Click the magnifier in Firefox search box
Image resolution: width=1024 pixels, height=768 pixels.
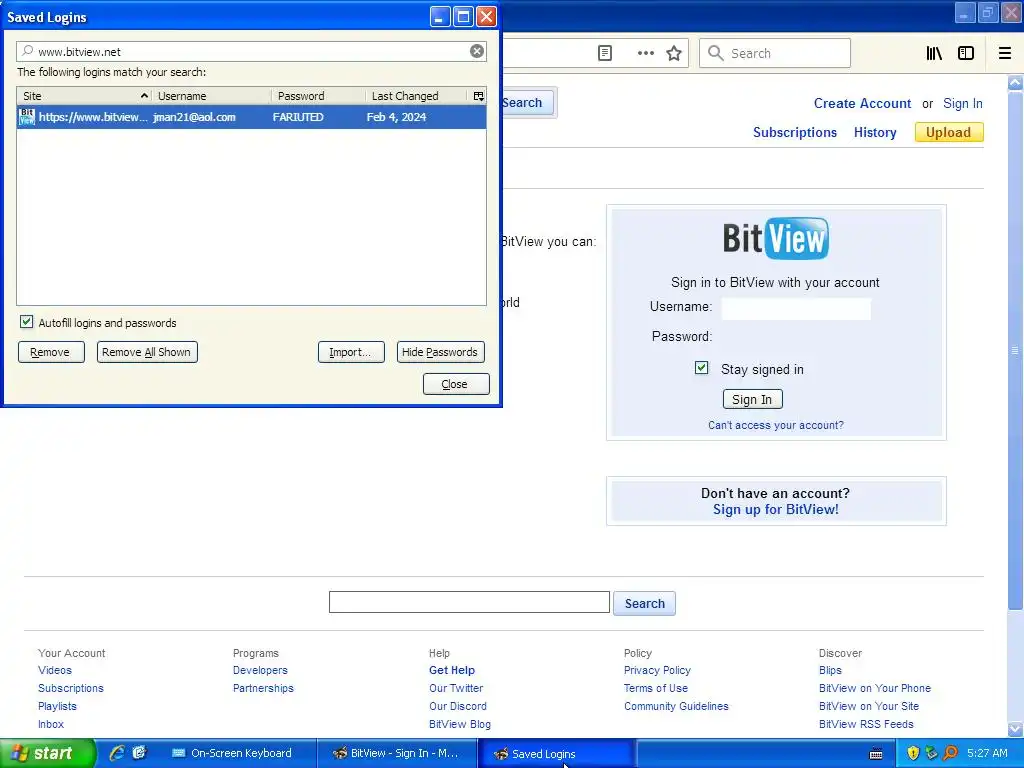(716, 53)
